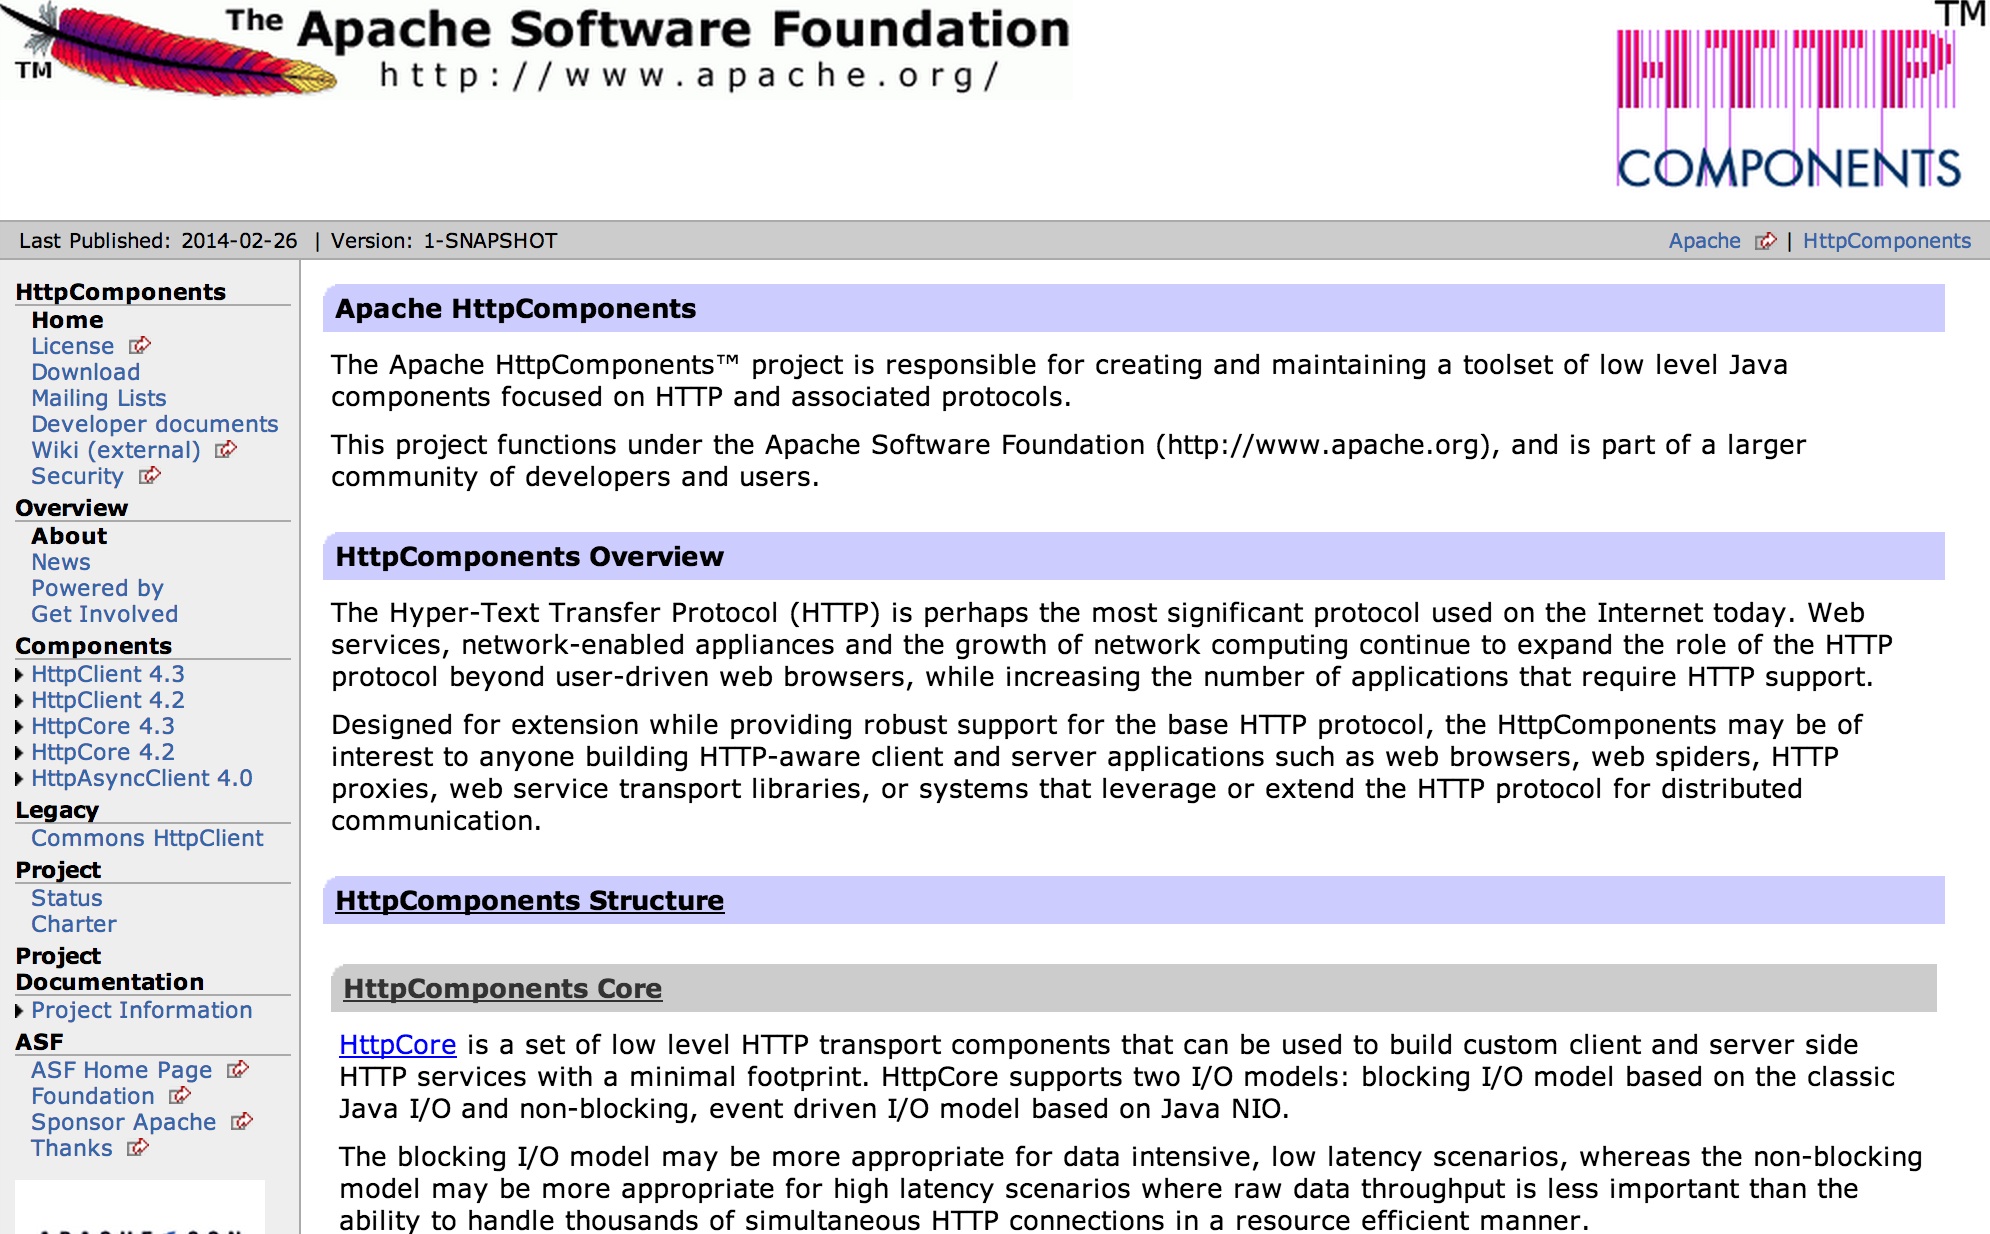Expand the HttpAsyncClient 4.0 menu arrow
1990x1234 pixels.
pos(20,779)
